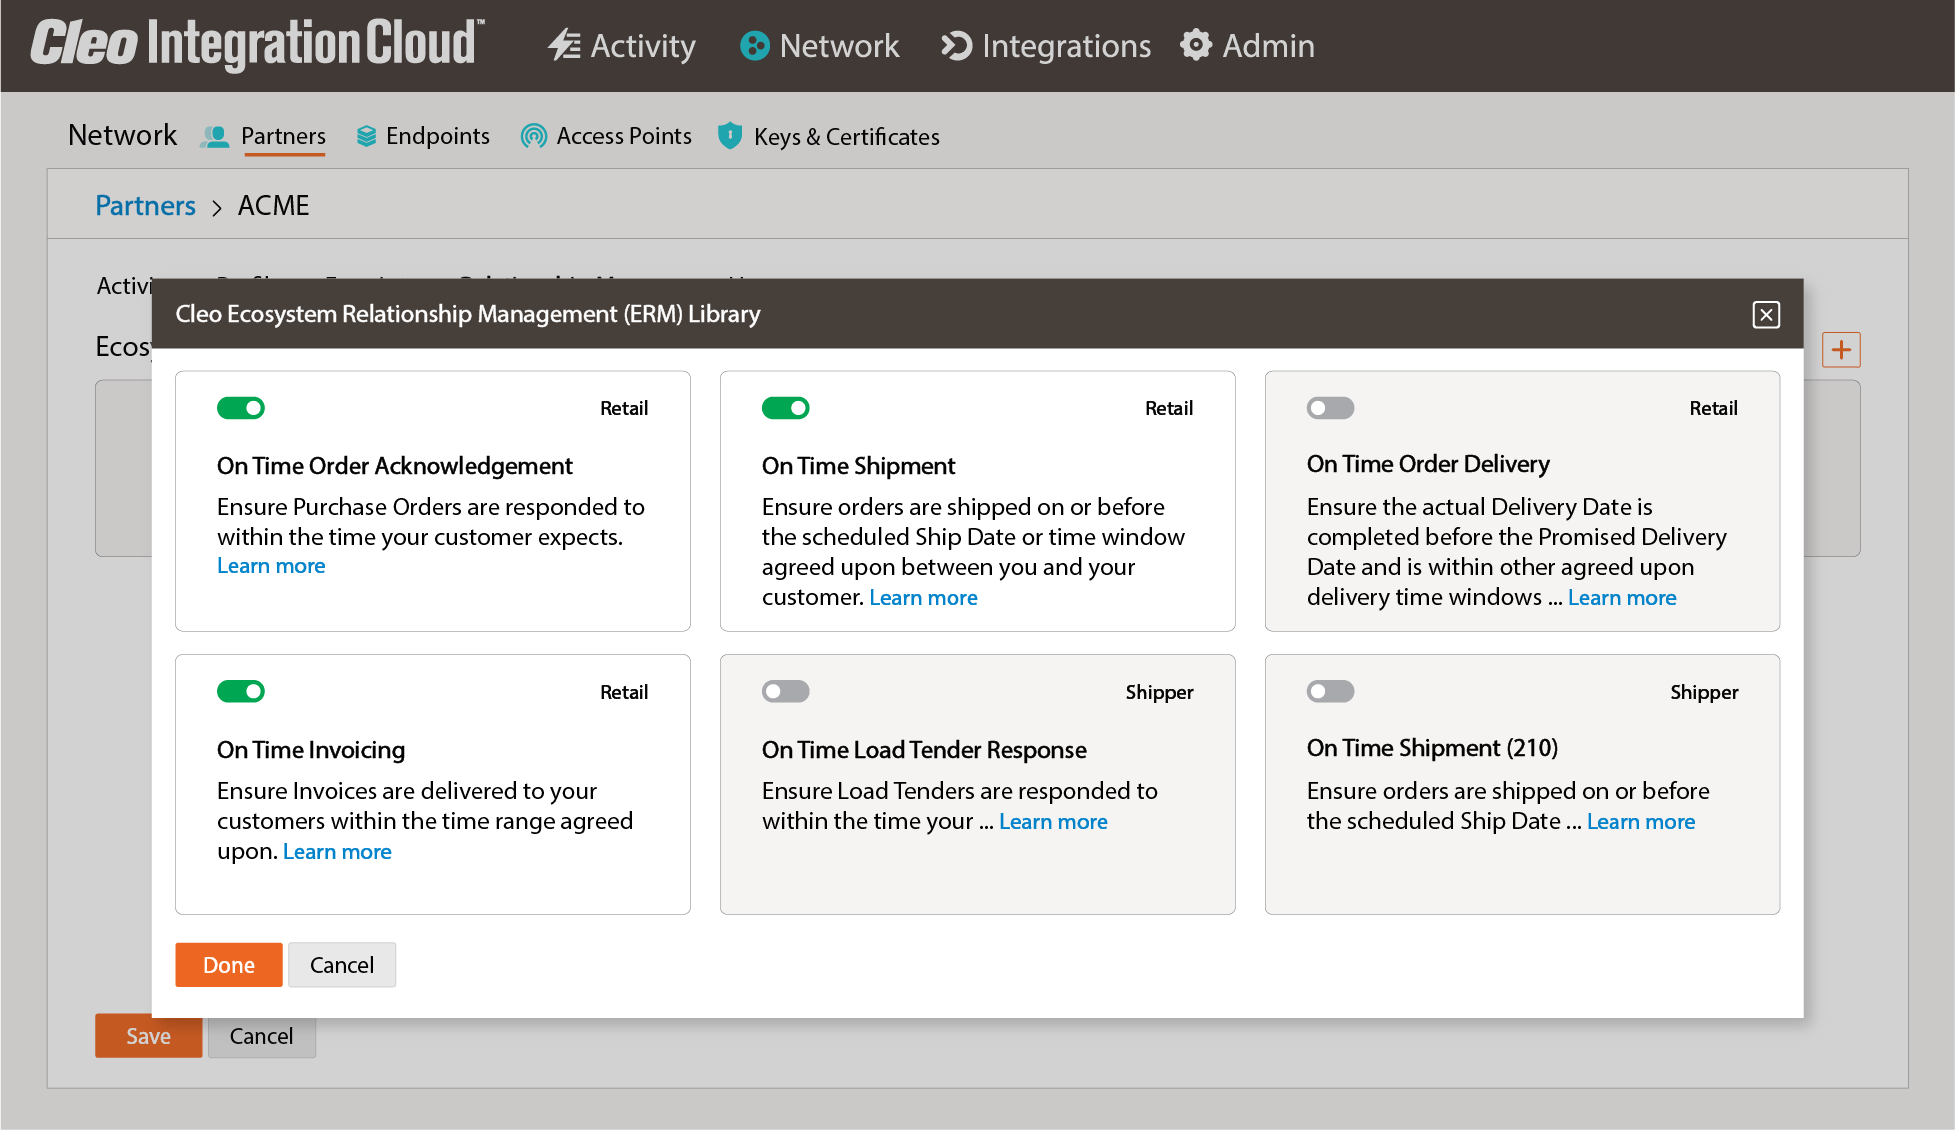Click the Activity lightning icon
This screenshot has width=1955, height=1130.
[564, 45]
